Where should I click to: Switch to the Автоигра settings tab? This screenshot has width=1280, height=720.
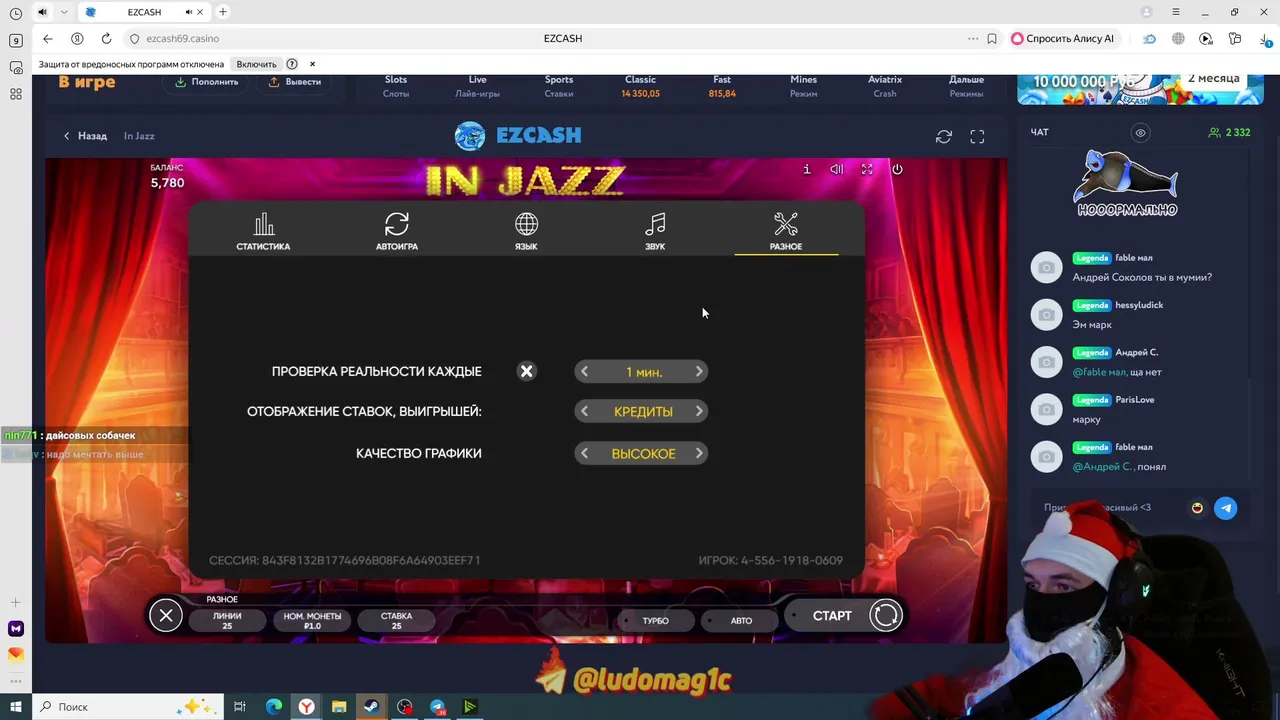(x=397, y=232)
